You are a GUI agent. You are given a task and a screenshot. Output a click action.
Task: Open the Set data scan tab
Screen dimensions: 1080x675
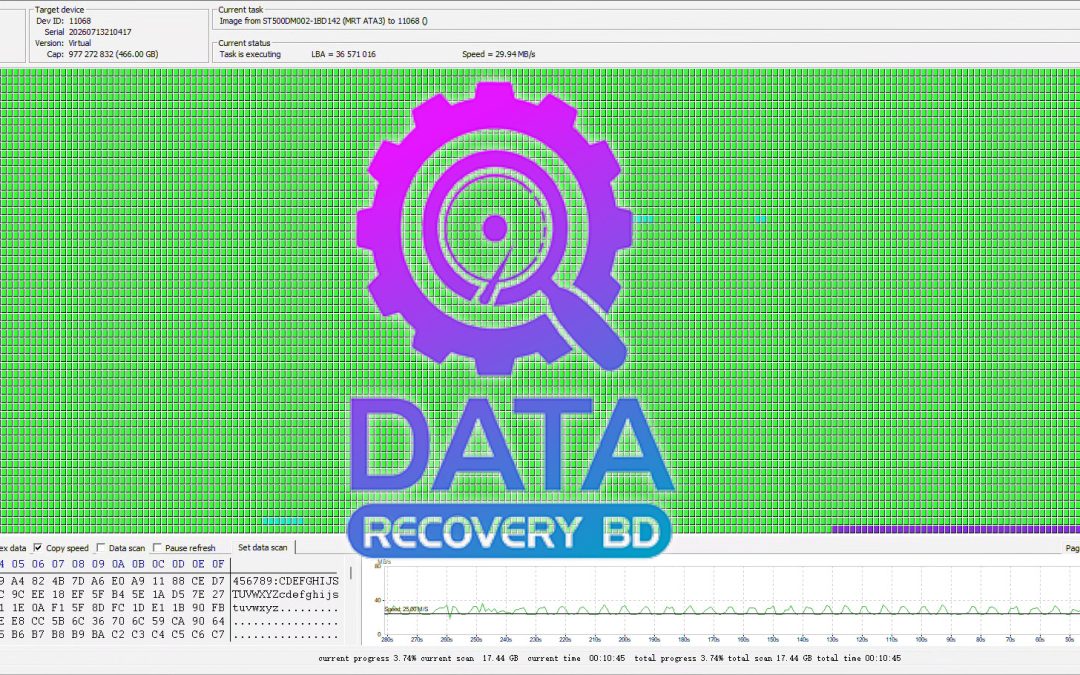pos(262,548)
